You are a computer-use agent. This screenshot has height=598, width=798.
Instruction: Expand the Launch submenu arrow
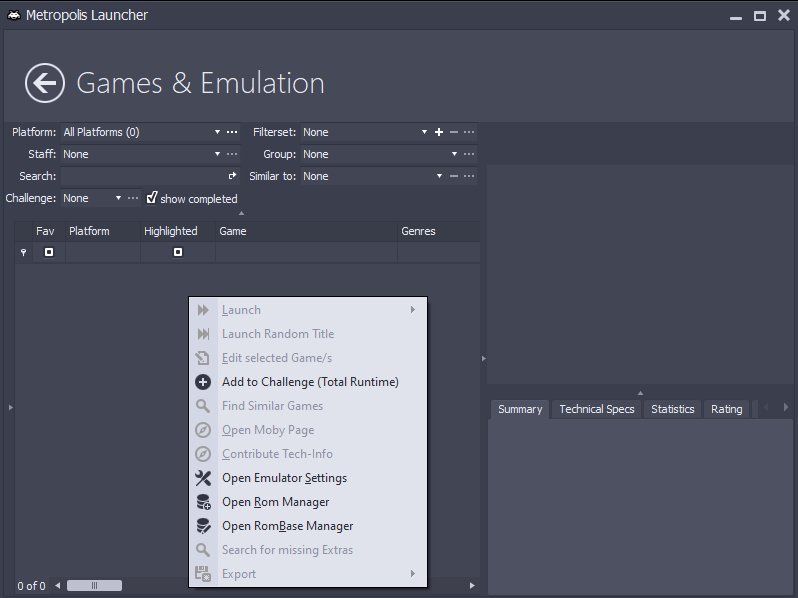pyautogui.click(x=413, y=309)
